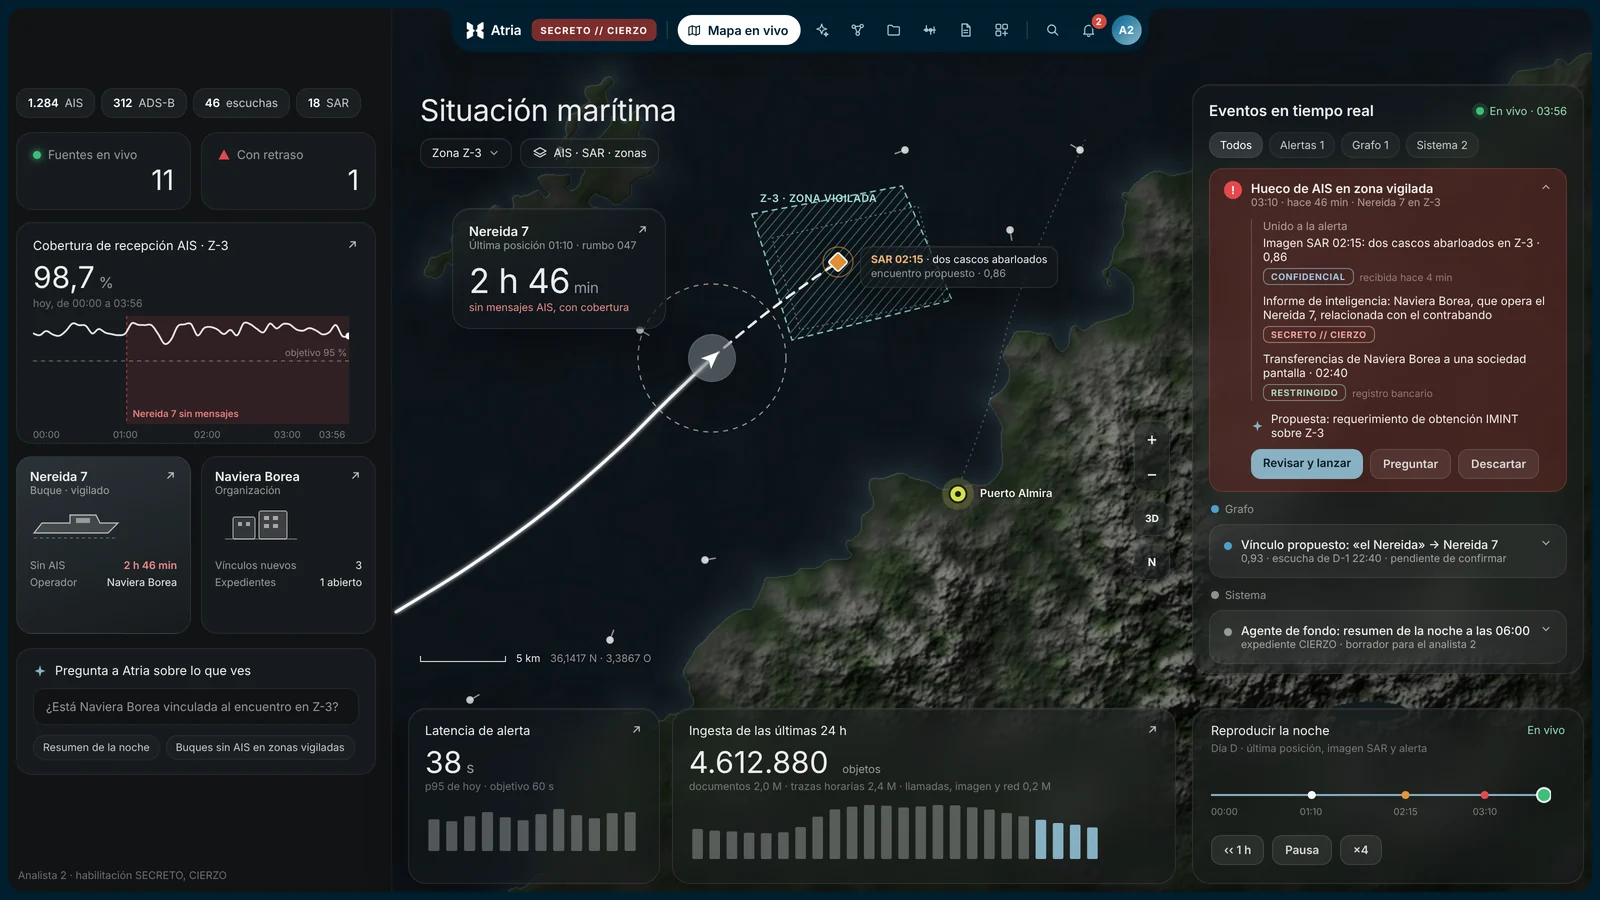The width and height of the screenshot is (1600, 900).
Task: Open Nereida 7 map popup arrow
Action: 642,230
